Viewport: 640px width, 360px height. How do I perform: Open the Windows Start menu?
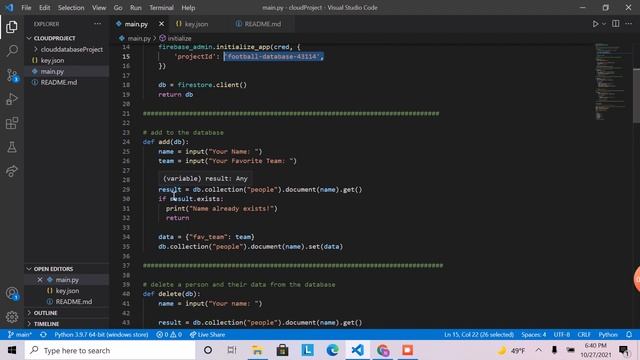12,350
